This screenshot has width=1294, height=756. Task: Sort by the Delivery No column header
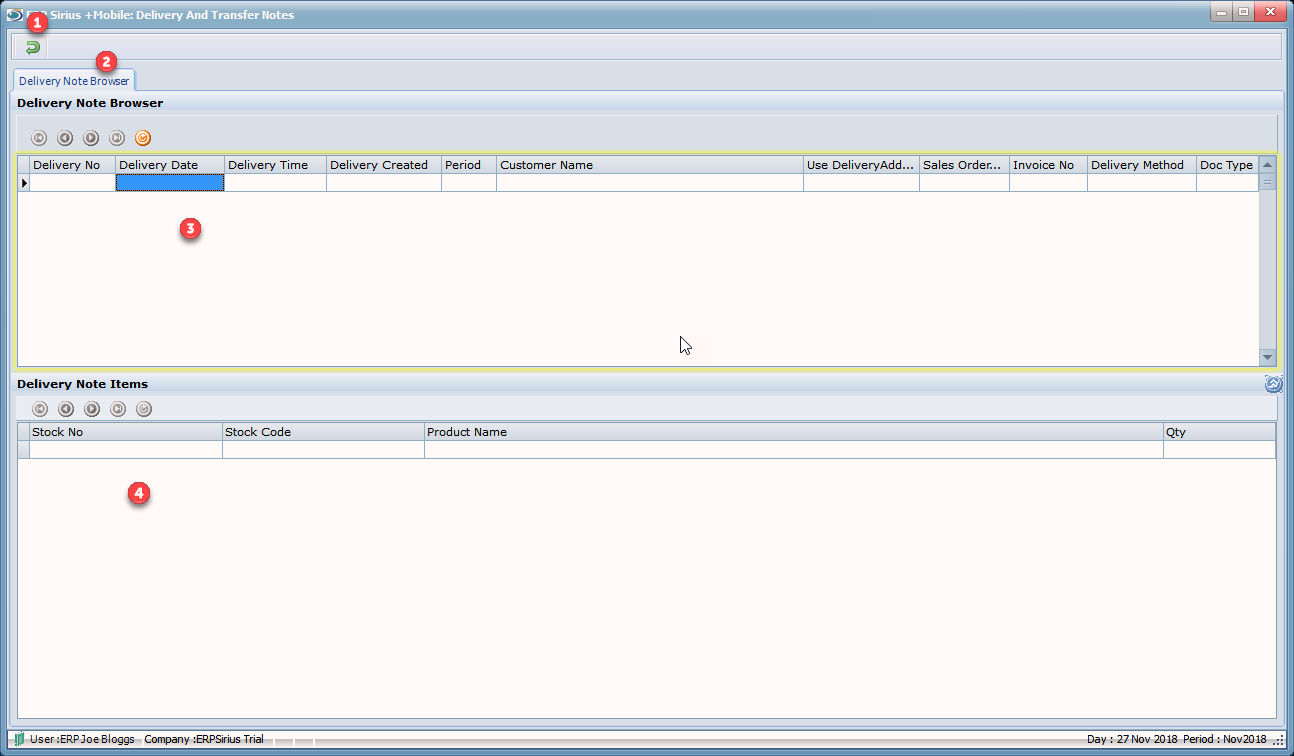[73, 165]
